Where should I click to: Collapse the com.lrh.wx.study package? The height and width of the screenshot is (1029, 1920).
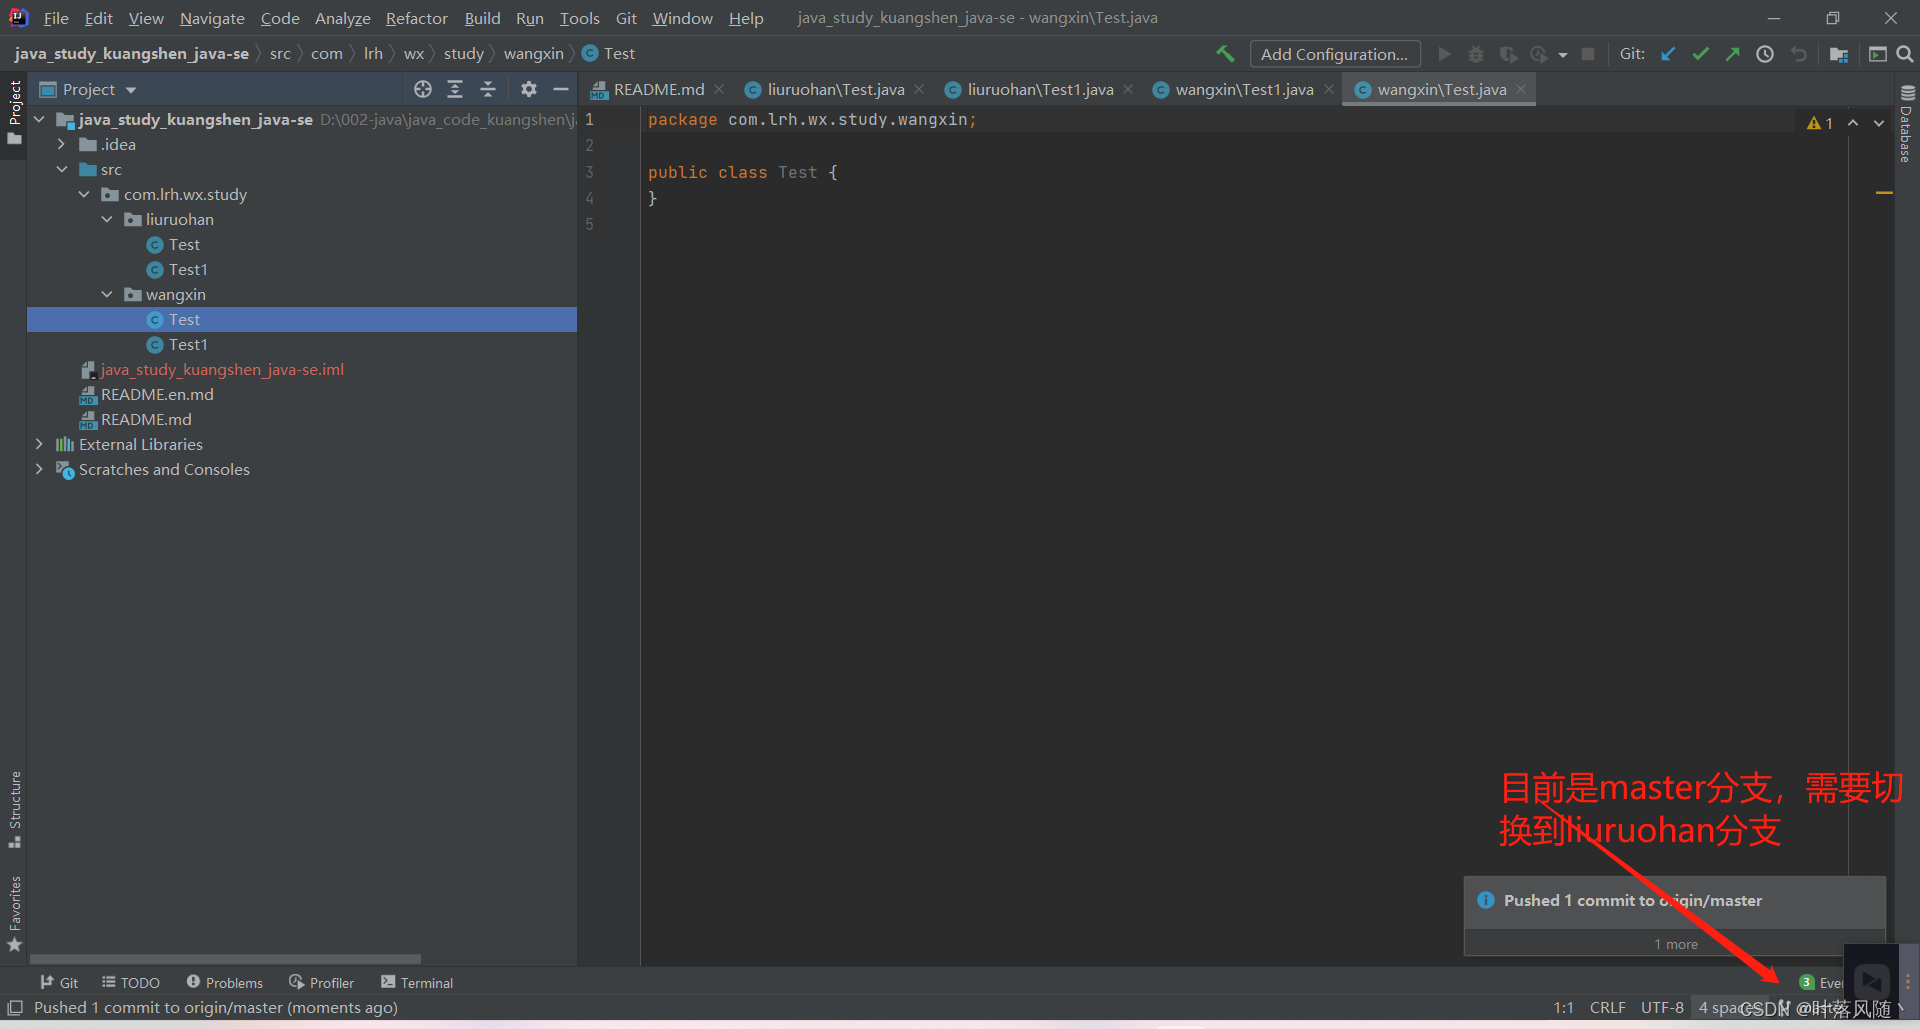84,194
